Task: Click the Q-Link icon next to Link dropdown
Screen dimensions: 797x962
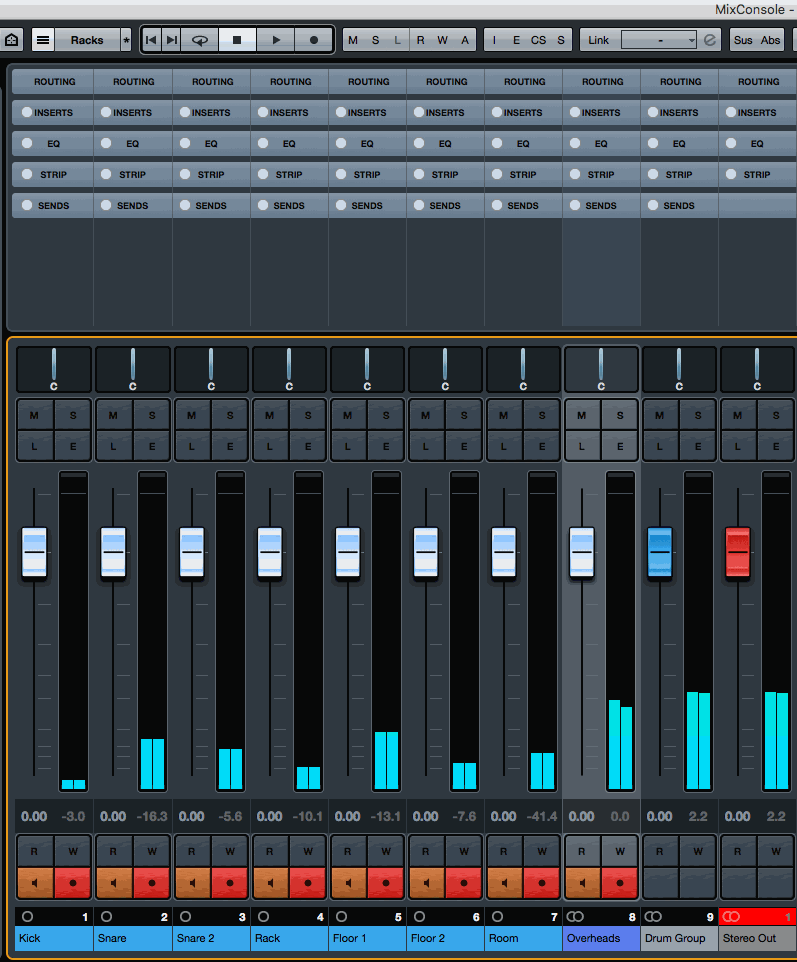Action: coord(709,40)
